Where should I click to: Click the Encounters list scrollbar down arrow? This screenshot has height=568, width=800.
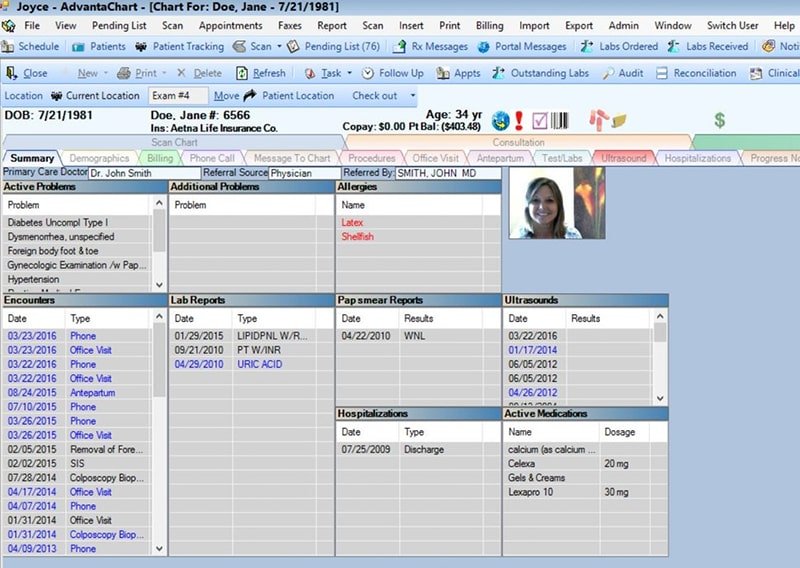click(159, 549)
